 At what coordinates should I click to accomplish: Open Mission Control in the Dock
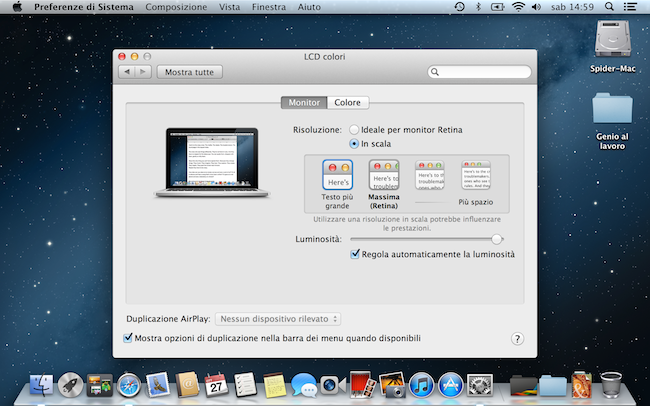(99, 385)
